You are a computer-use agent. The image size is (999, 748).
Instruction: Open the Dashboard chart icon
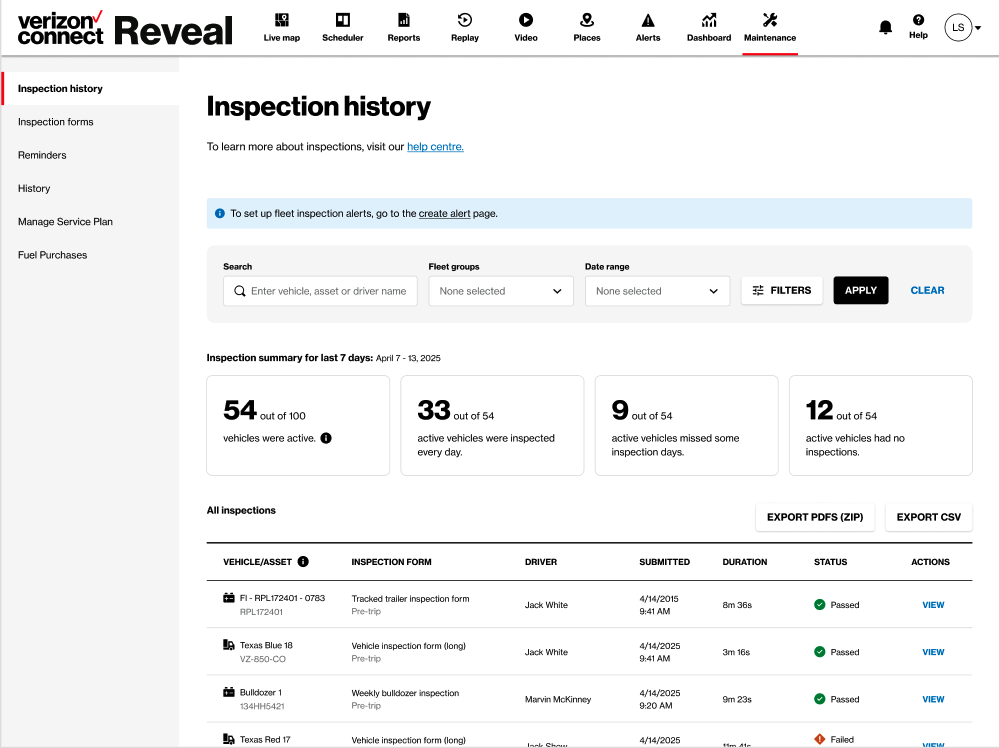tap(709, 20)
